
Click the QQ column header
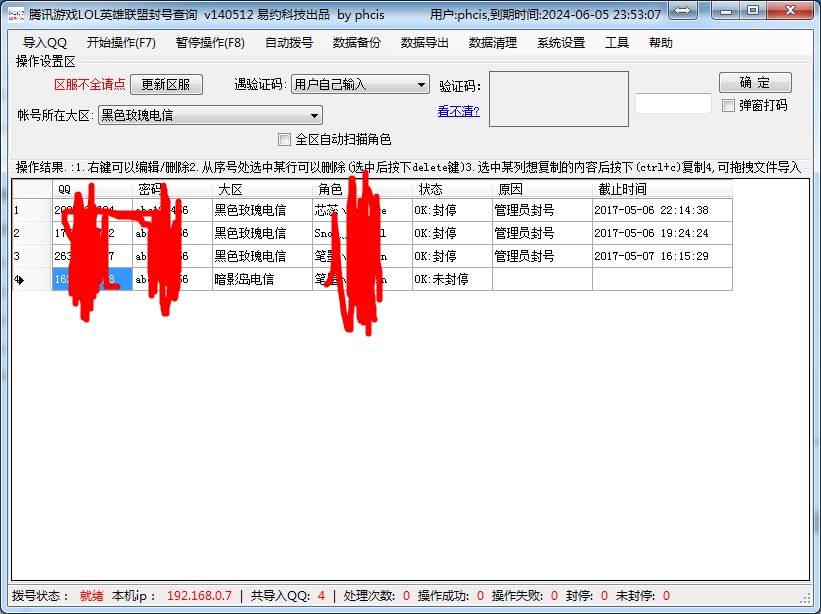point(92,189)
